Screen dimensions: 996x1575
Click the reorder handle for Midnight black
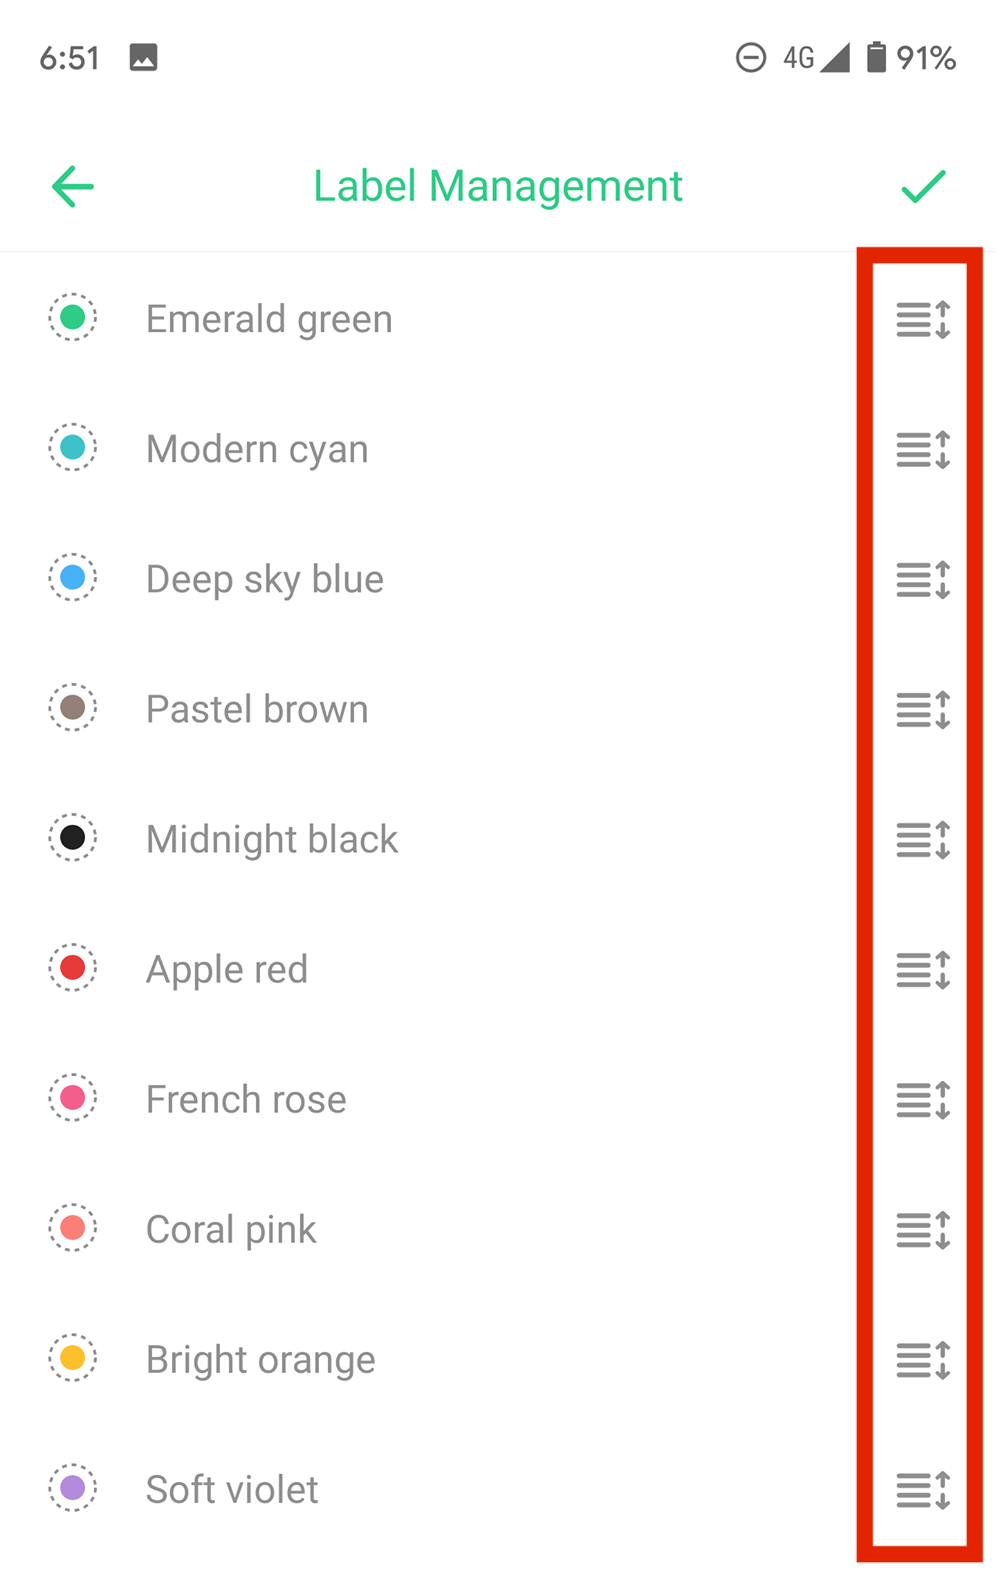(x=920, y=840)
